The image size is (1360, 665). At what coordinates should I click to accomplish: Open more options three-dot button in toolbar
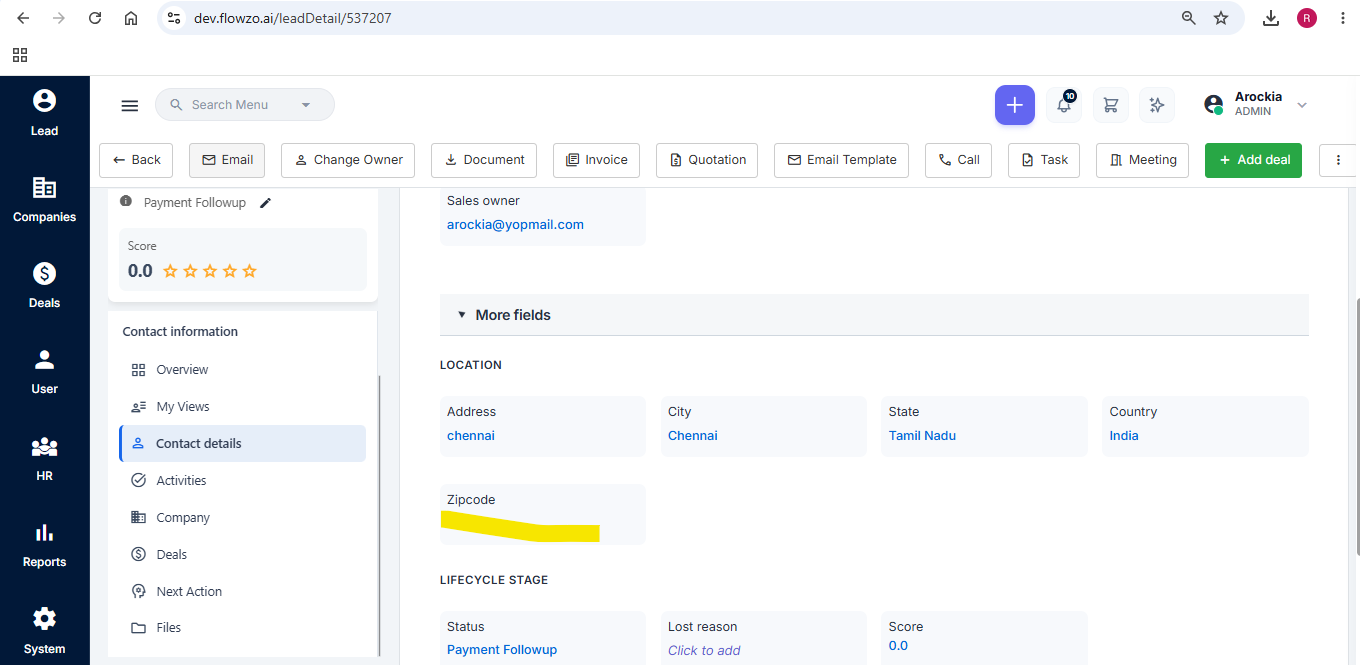[x=1338, y=160]
